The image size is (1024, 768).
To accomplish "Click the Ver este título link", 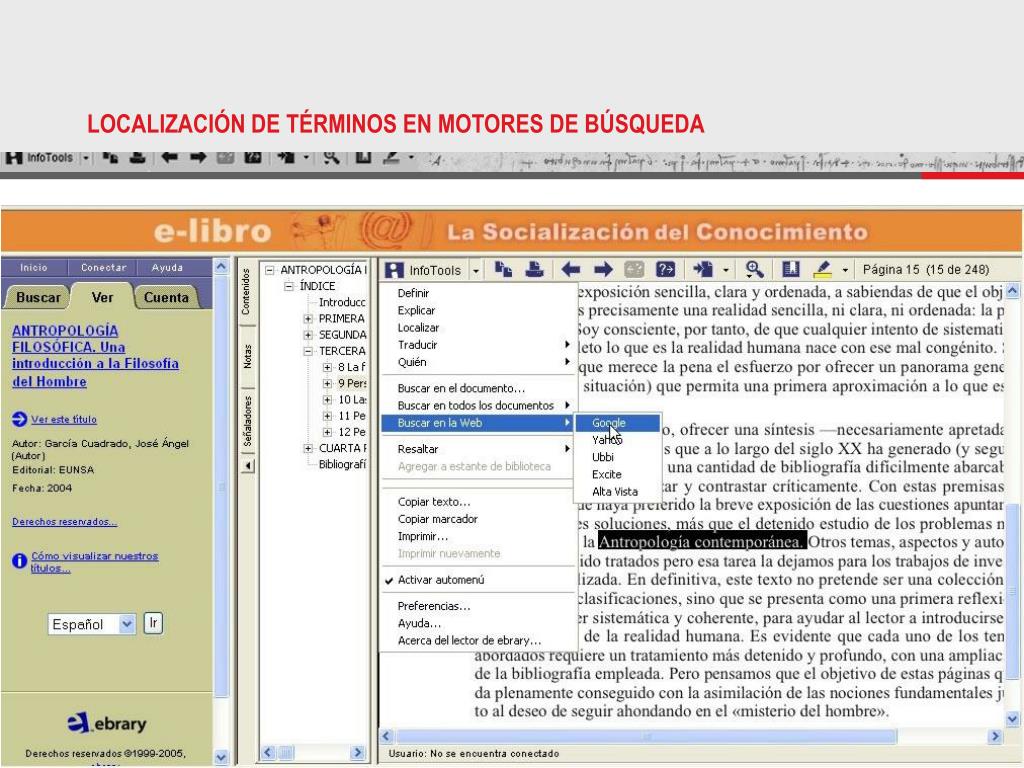I will point(64,419).
